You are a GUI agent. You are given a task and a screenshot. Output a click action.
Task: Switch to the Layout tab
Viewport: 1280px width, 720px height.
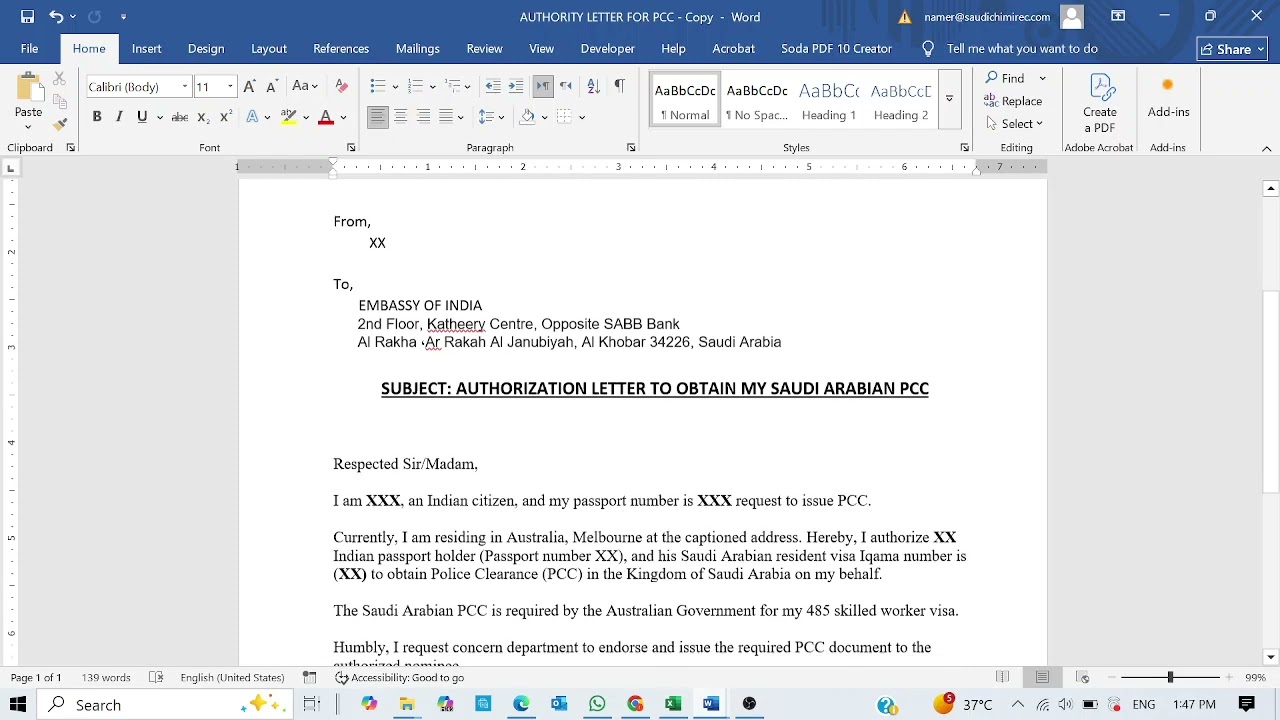268,48
